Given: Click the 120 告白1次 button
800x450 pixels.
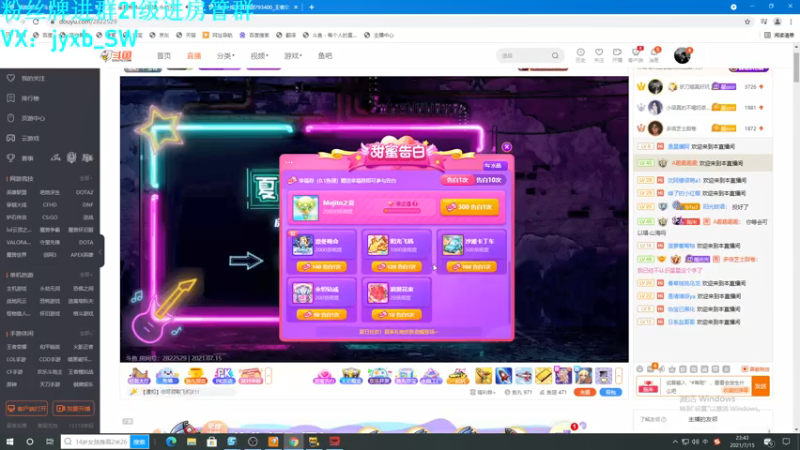Looking at the screenshot, I should click(x=396, y=267).
